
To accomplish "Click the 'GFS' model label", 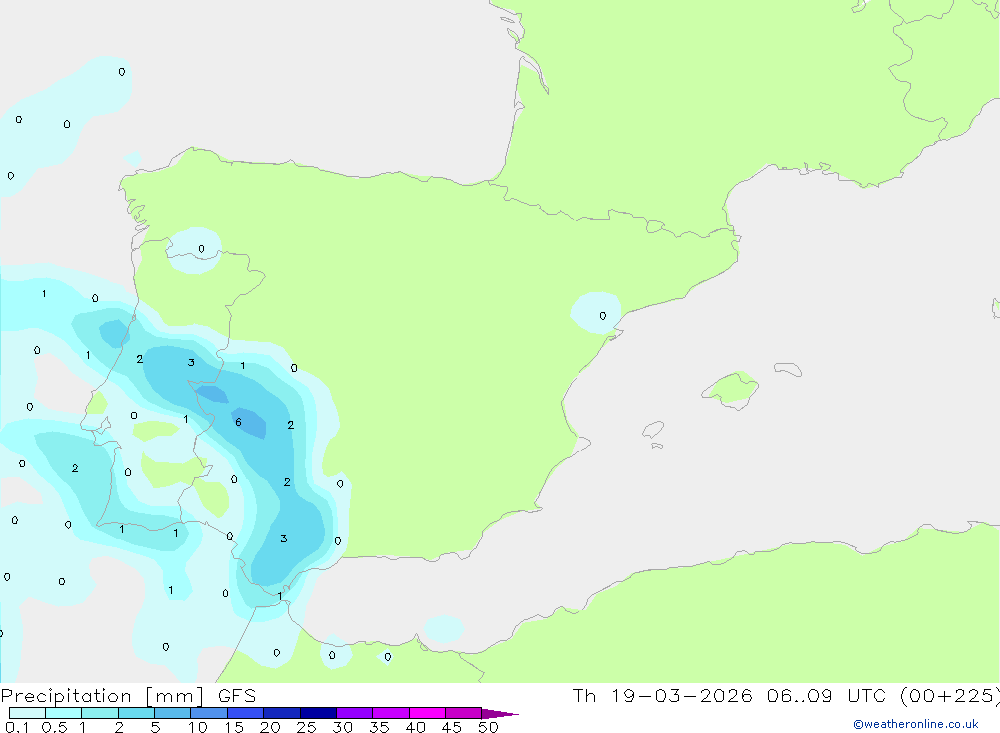I will click(237, 695).
